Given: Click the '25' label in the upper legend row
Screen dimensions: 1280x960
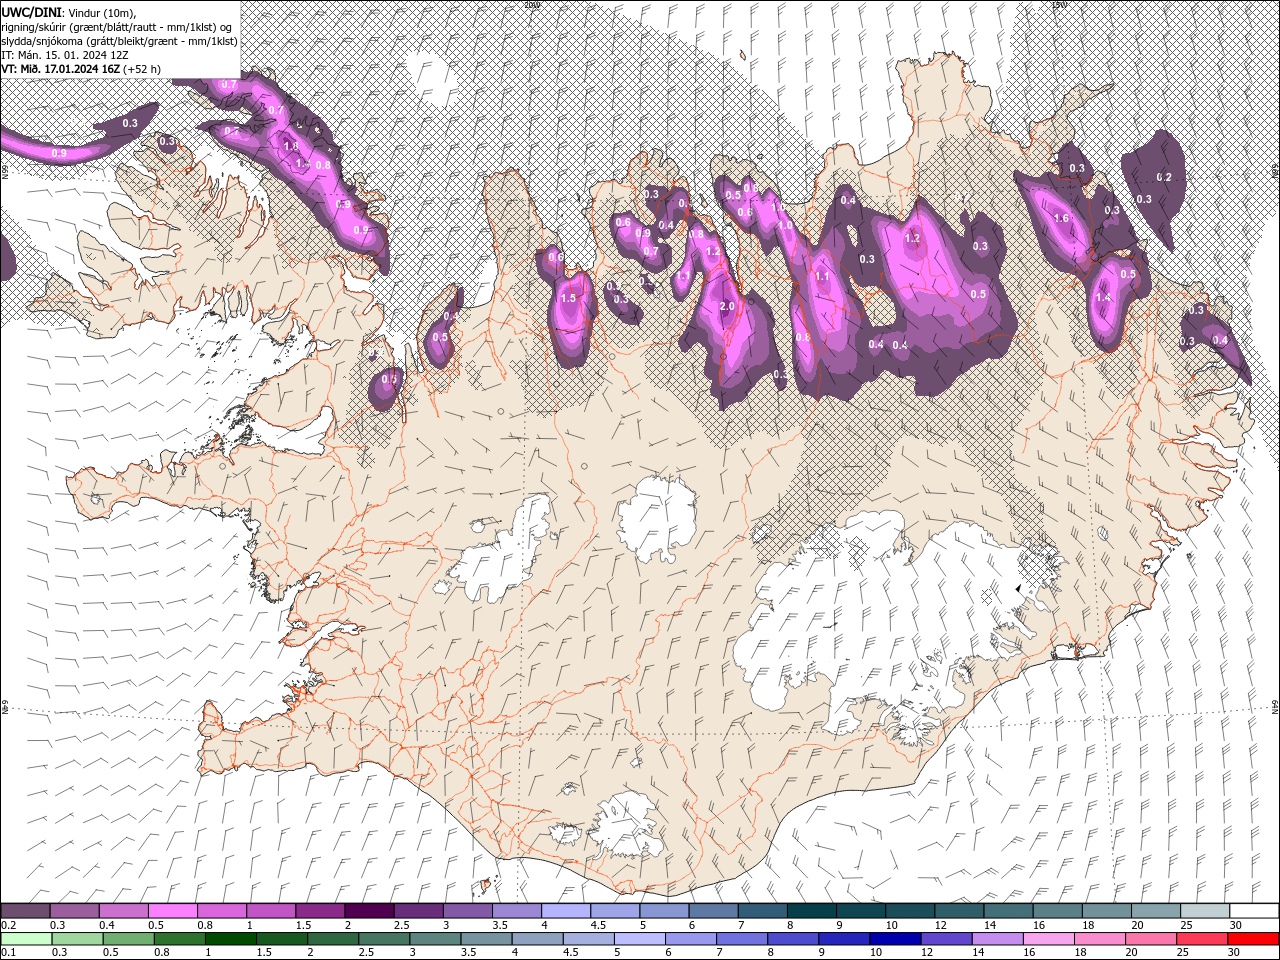Looking at the screenshot, I should [x=1188, y=925].
